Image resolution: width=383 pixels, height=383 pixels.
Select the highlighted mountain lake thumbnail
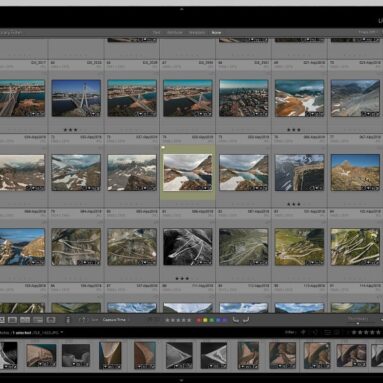click(188, 172)
